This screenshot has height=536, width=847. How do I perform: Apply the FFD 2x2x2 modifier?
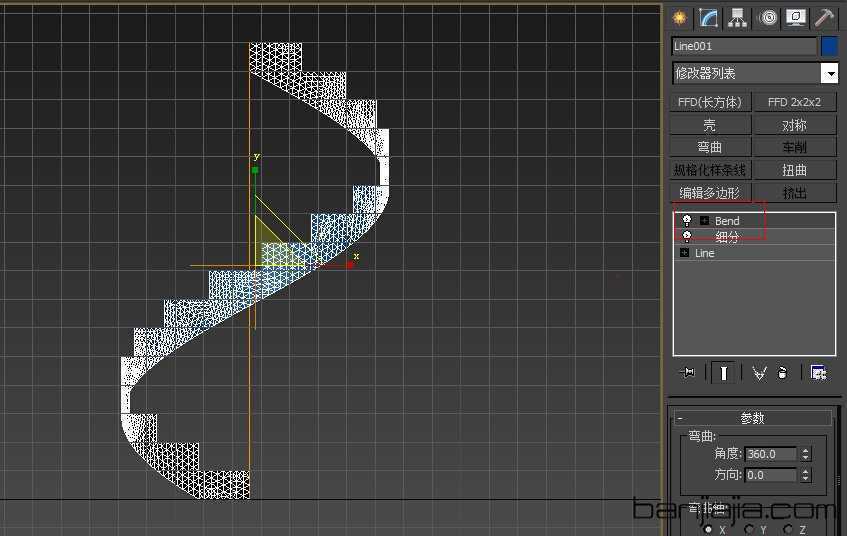794,102
